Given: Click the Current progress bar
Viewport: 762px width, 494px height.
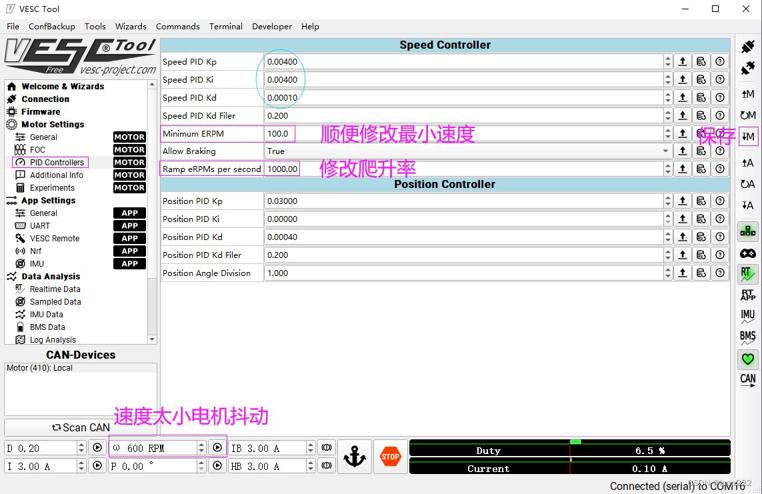Looking at the screenshot, I should 570,468.
